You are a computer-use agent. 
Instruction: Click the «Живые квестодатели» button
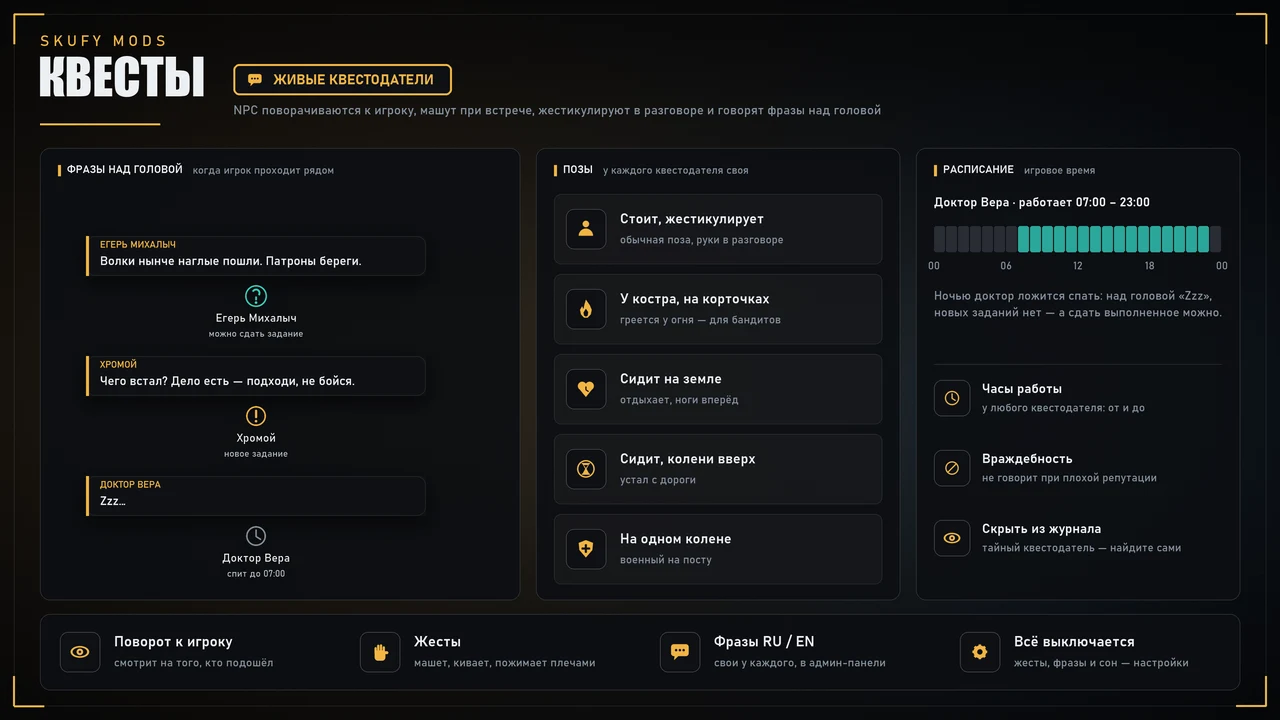click(x=342, y=79)
